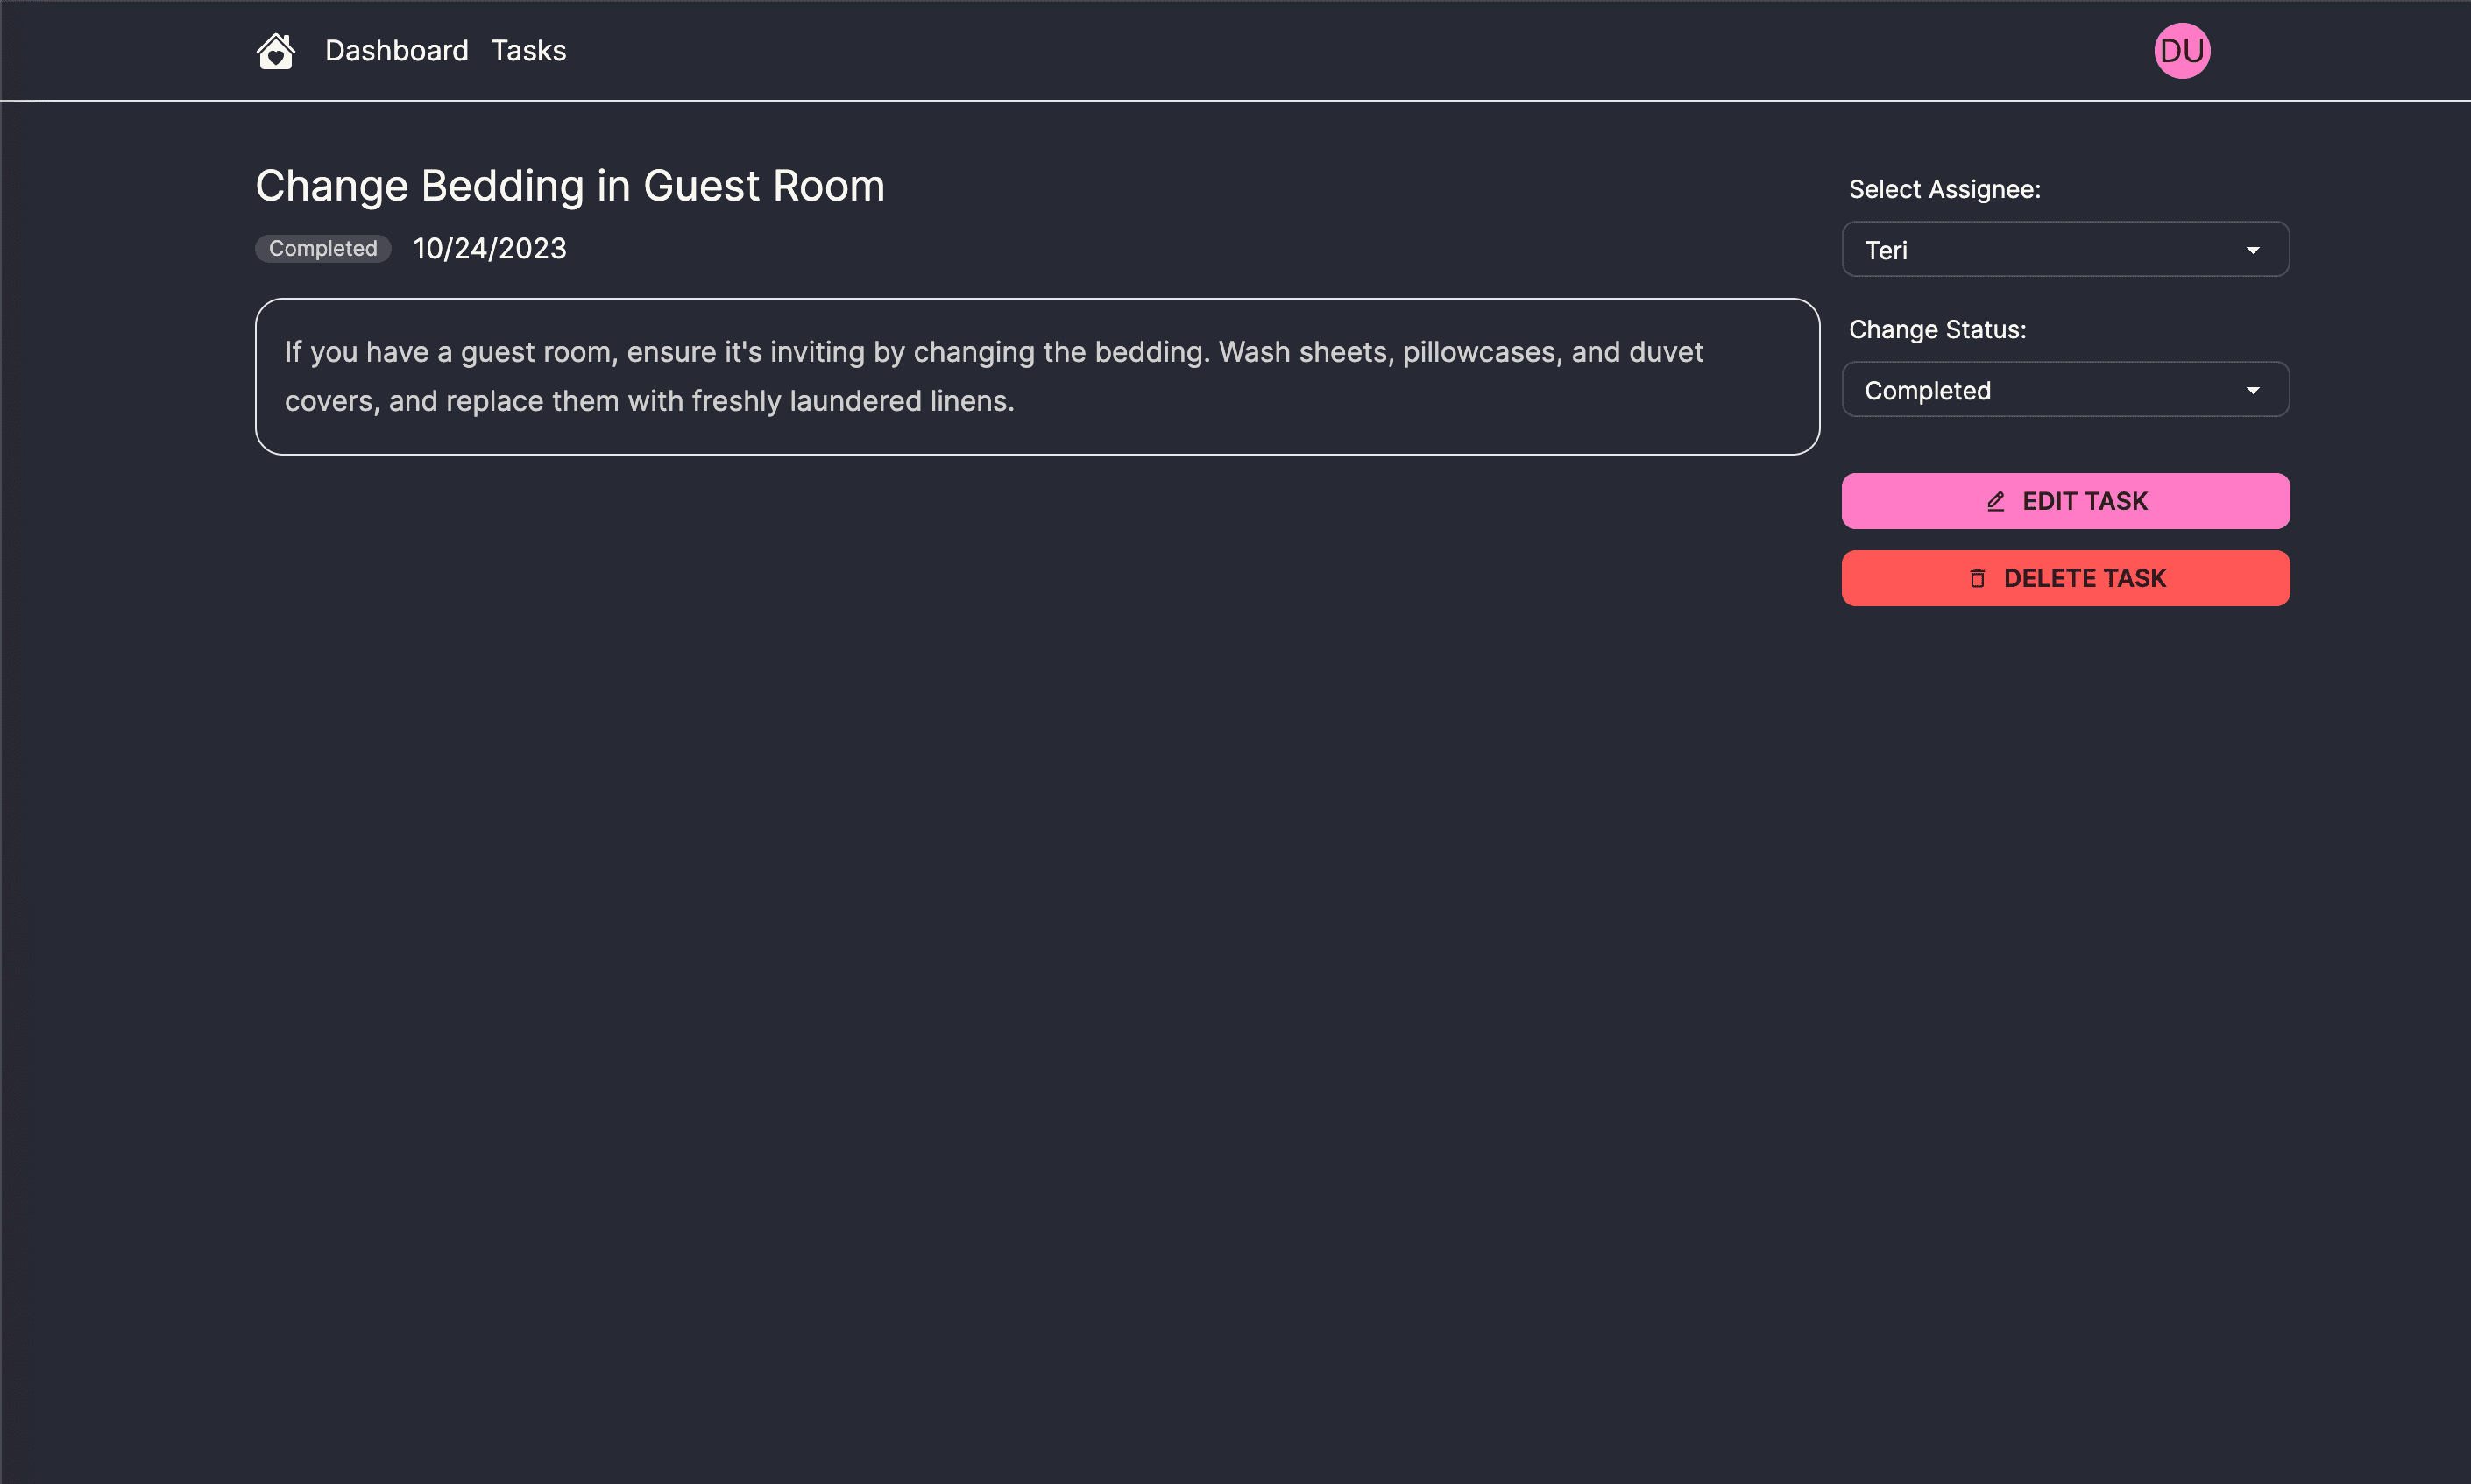Click the Change Status label
The image size is (2471, 1484).
coord(1937,329)
